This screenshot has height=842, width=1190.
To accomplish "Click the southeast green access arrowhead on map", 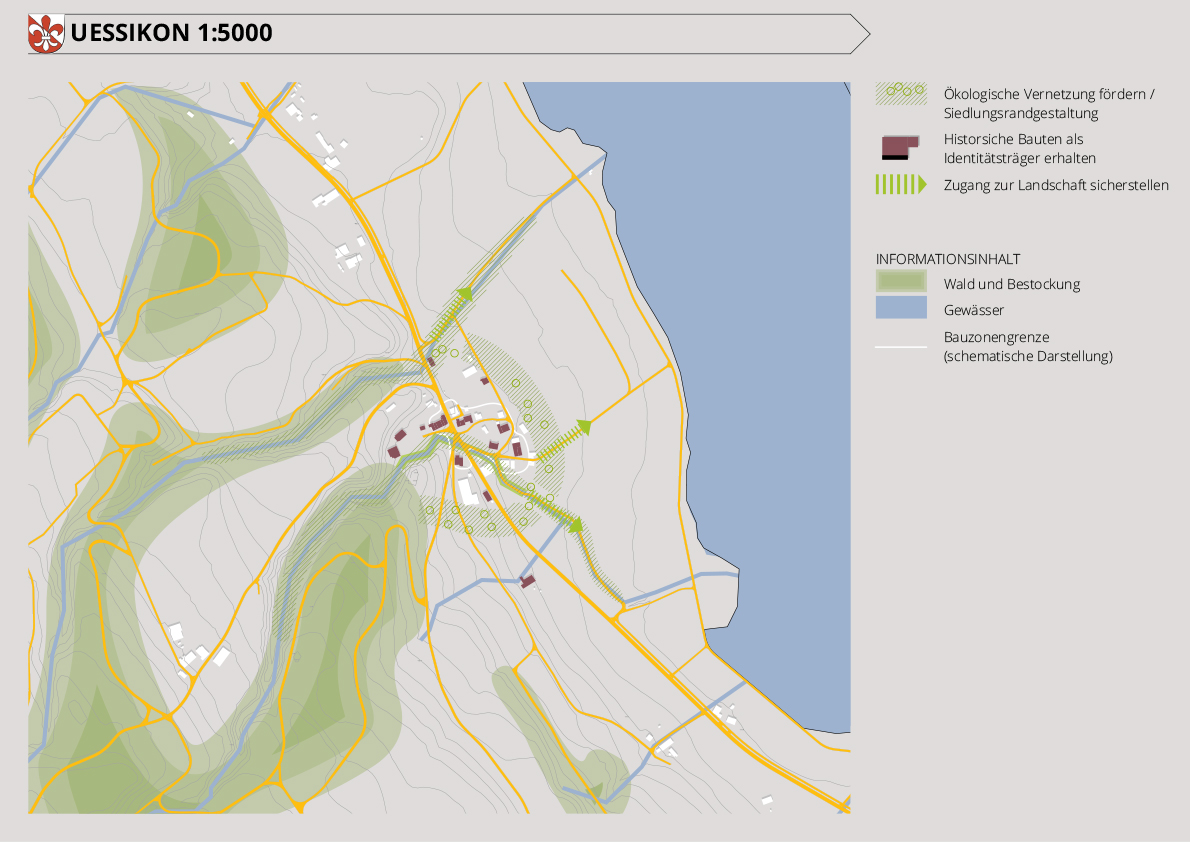I will coord(576,523).
